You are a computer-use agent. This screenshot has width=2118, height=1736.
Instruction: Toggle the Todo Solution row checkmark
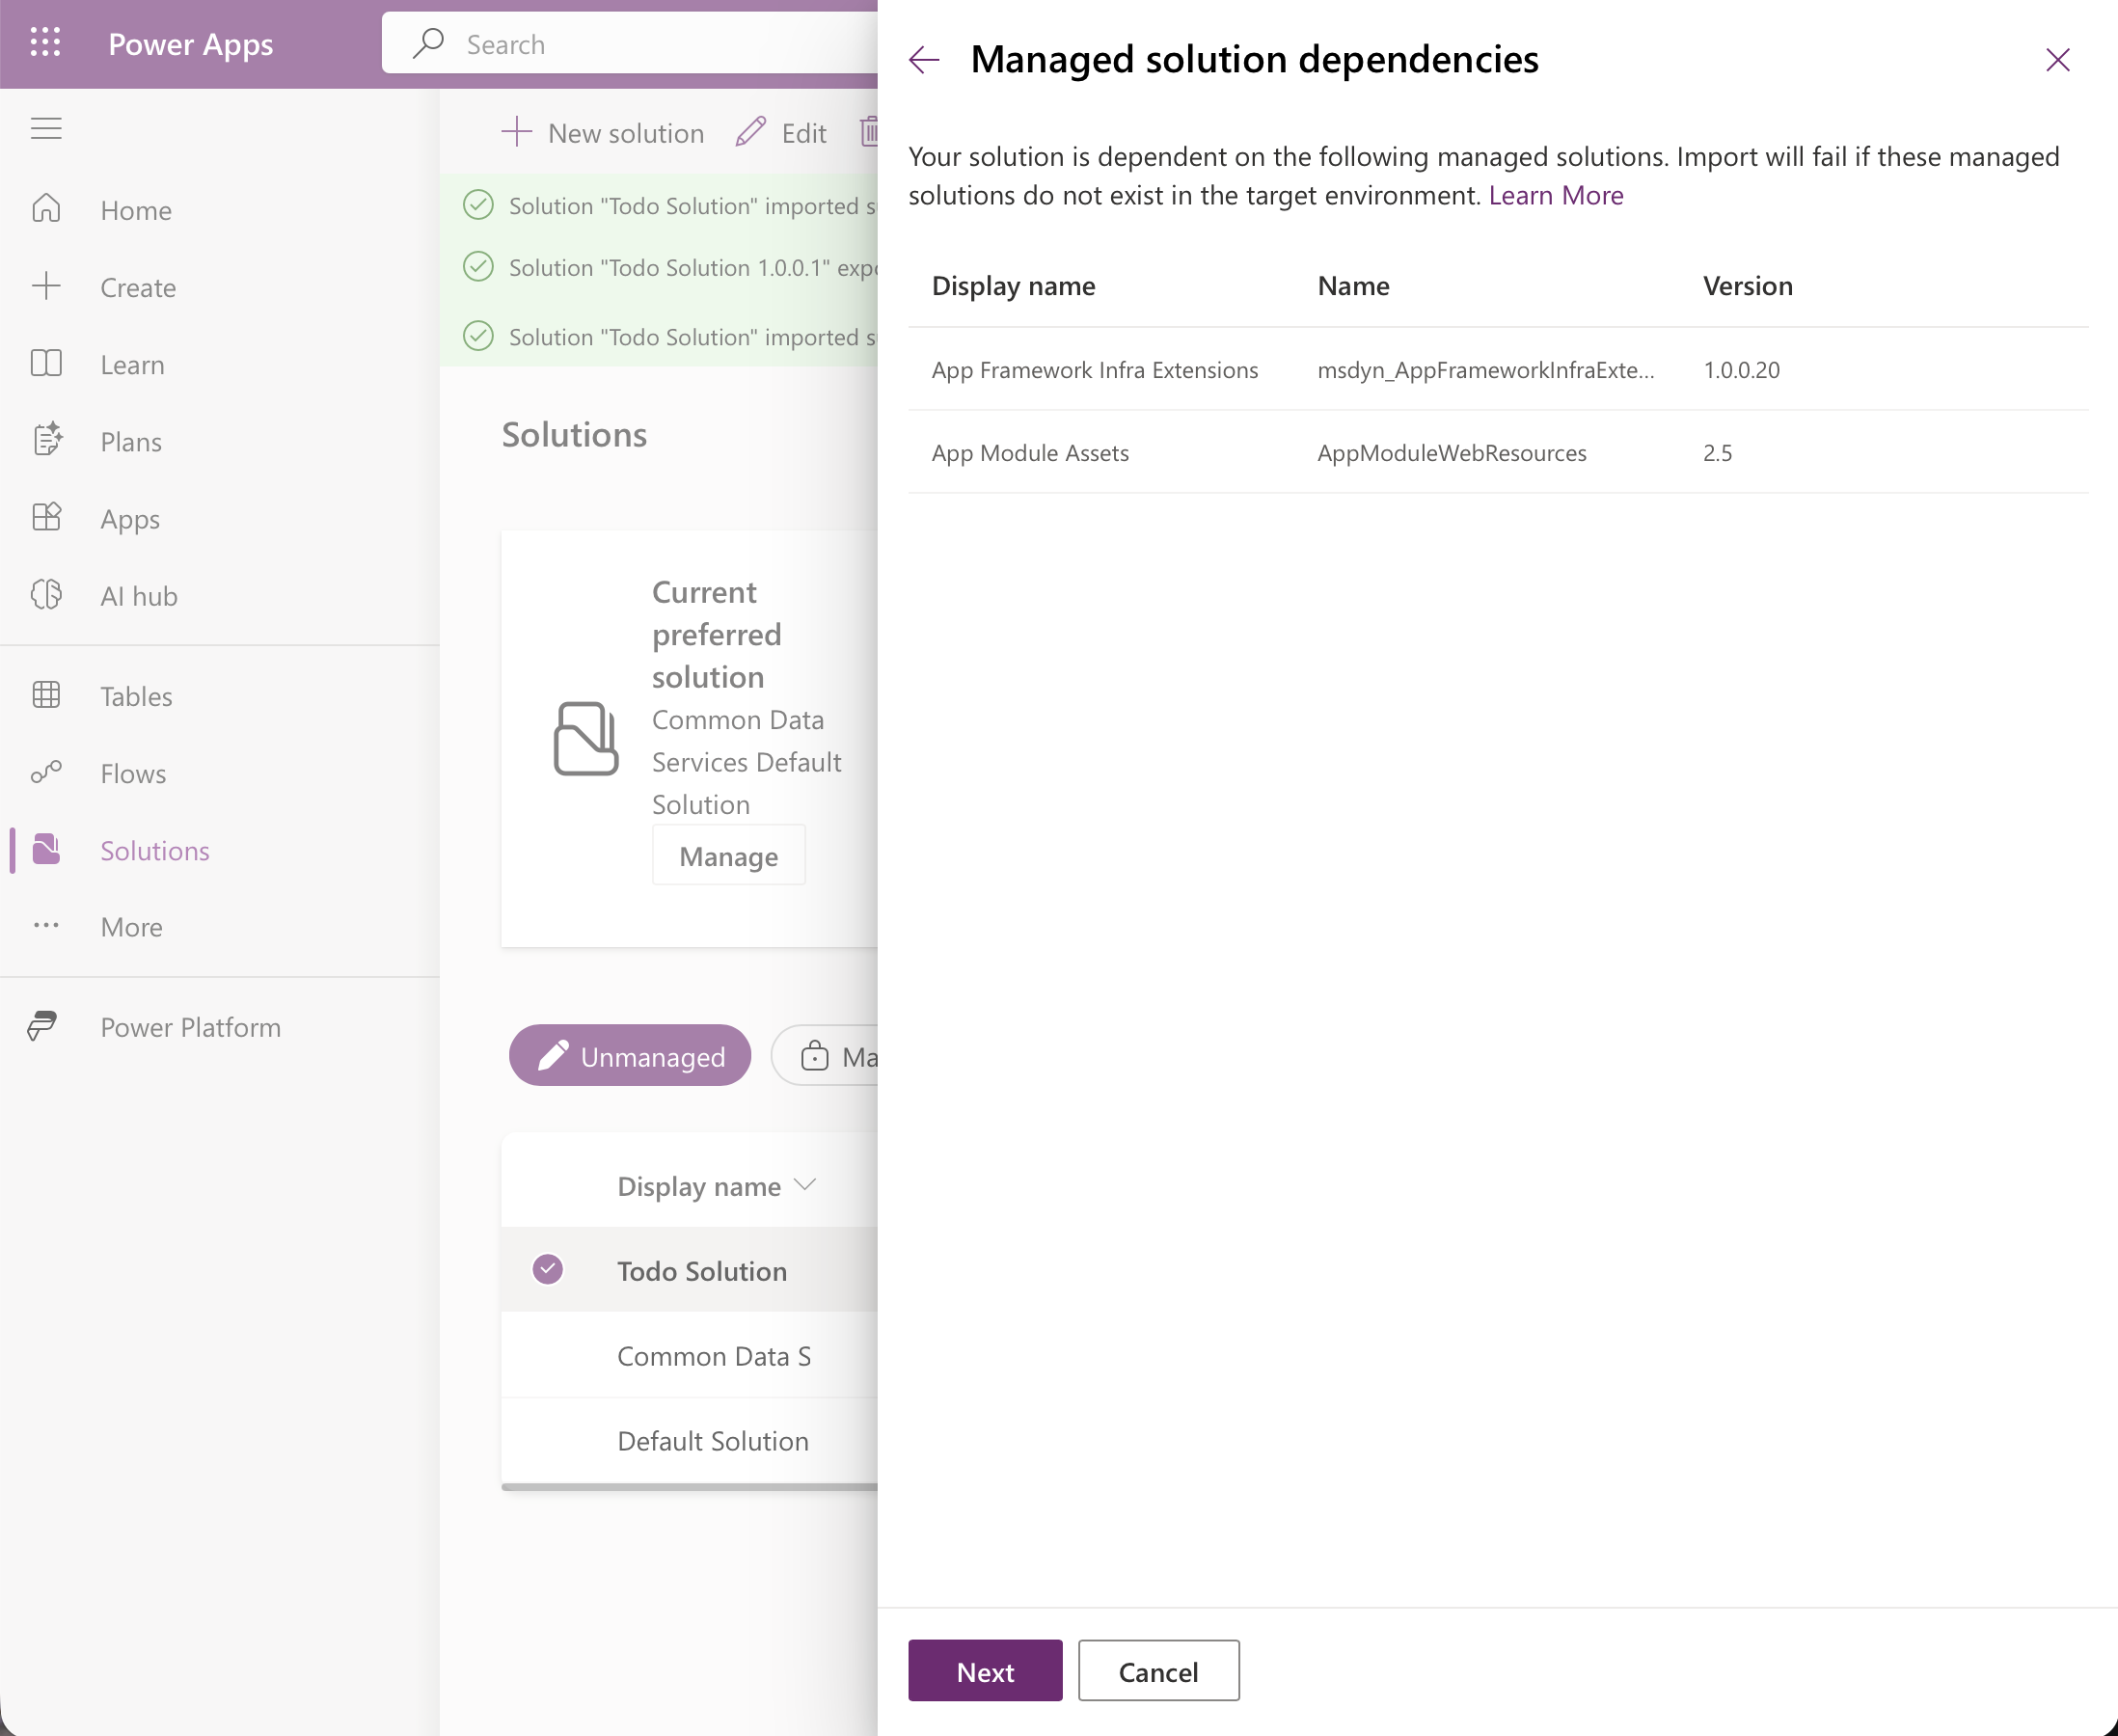547,1269
